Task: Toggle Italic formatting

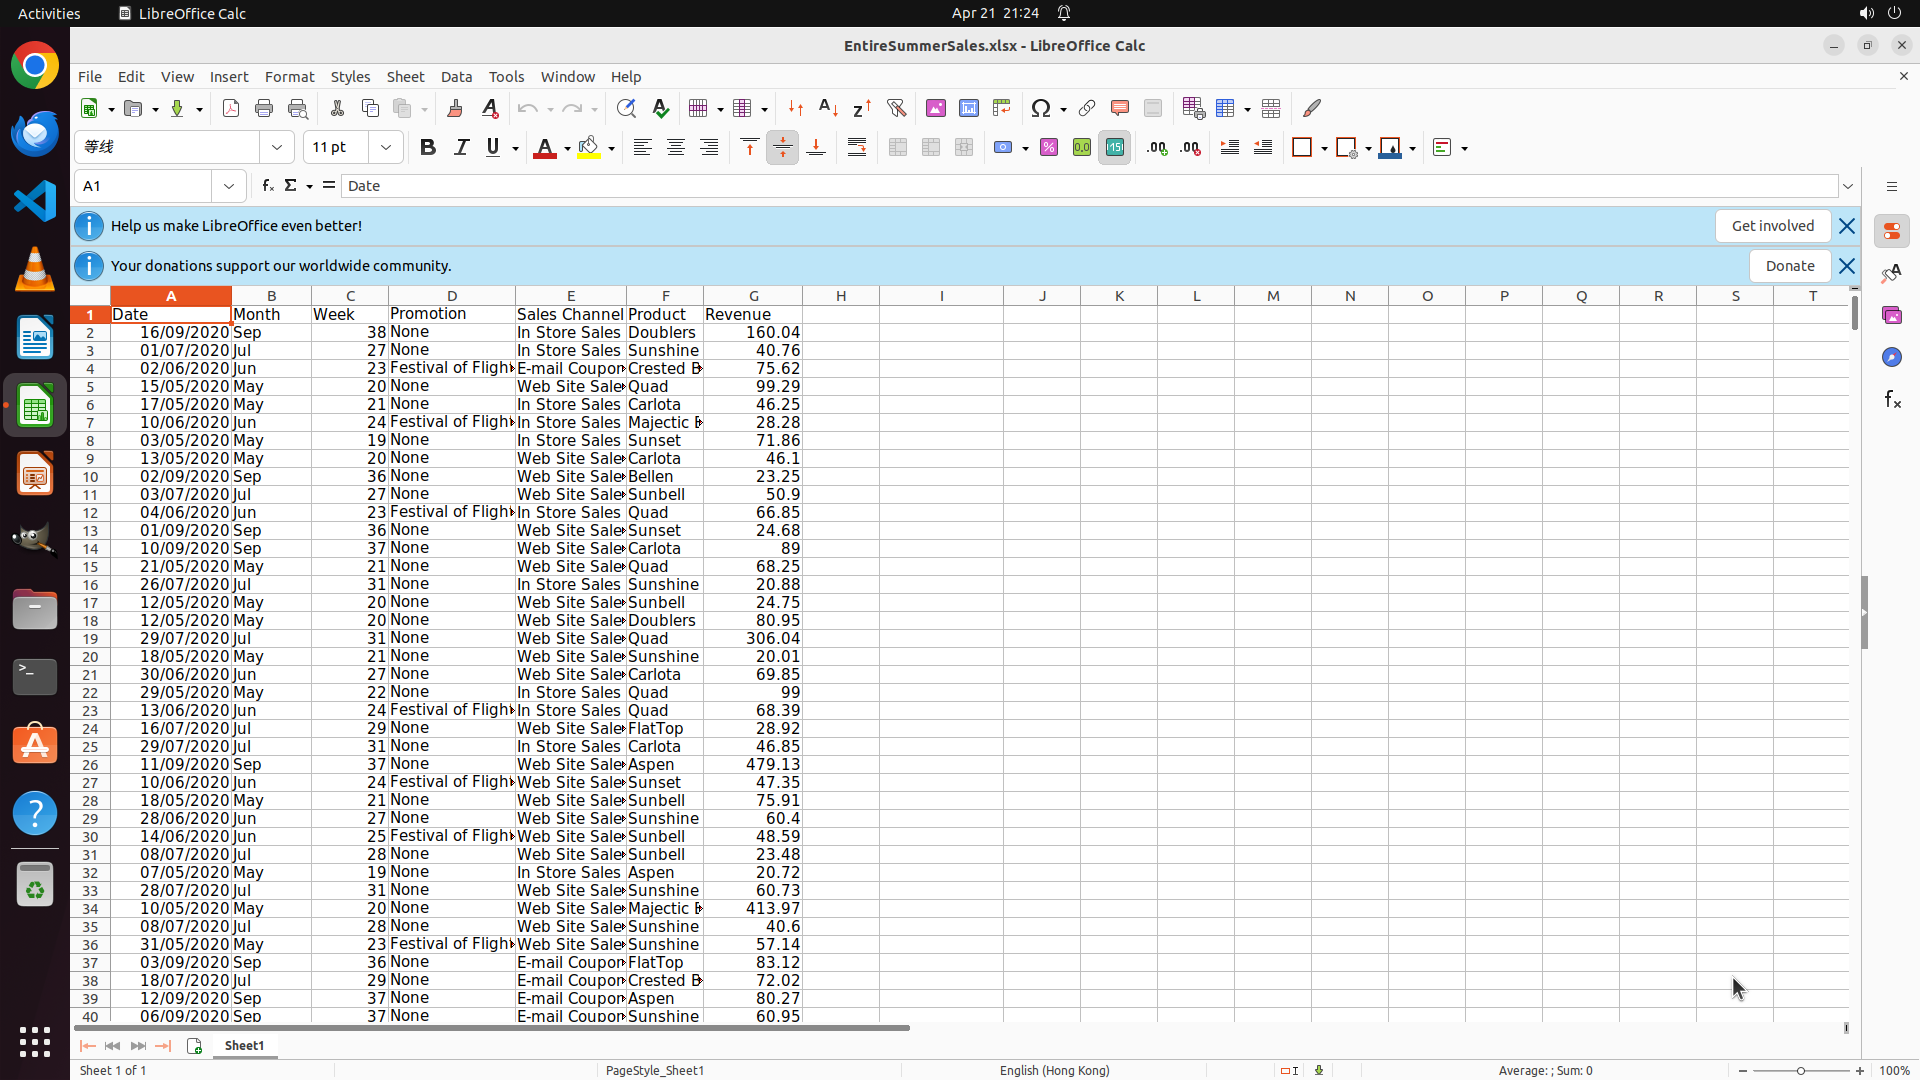Action: click(461, 148)
